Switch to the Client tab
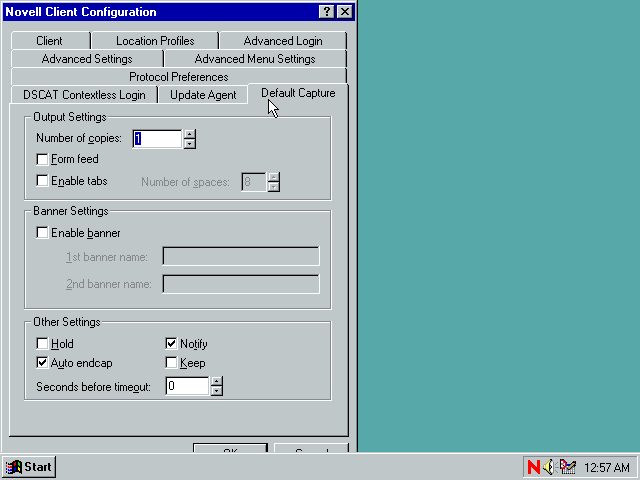640x480 pixels. [x=50, y=41]
